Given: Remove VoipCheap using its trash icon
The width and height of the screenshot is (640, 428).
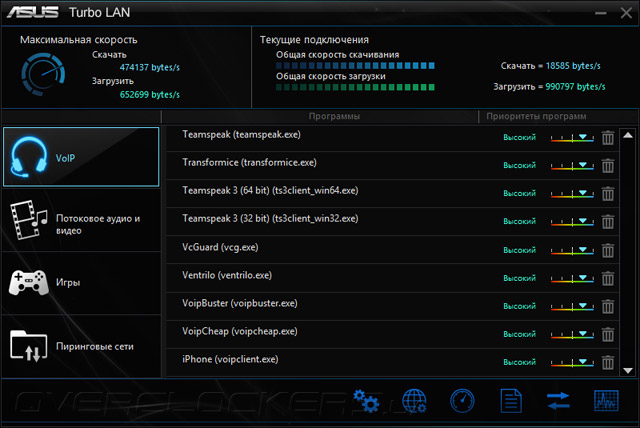Looking at the screenshot, I should click(x=608, y=335).
